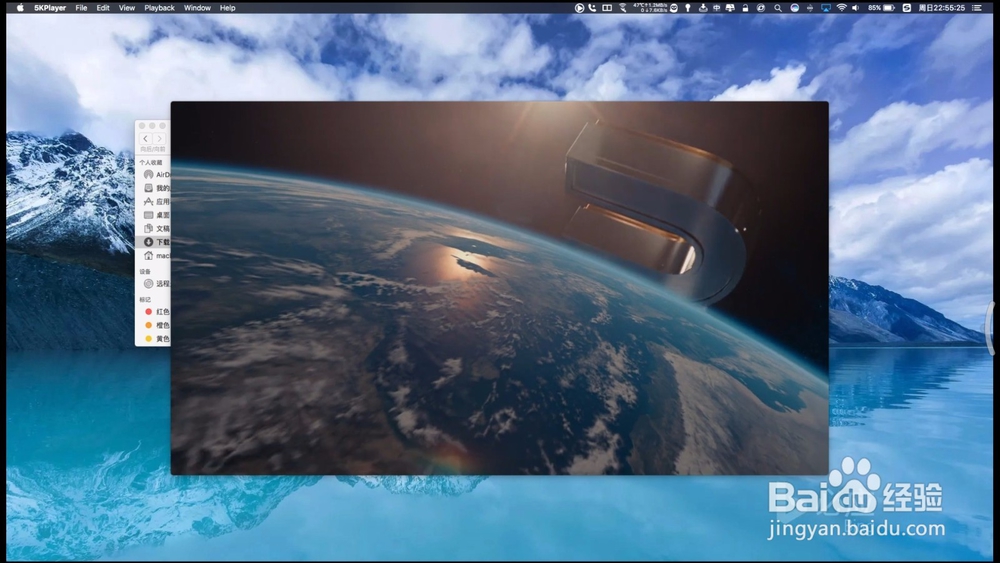Viewport: 1000px width, 563px height.
Task: Open Notification Center list icon
Action: 976,8
